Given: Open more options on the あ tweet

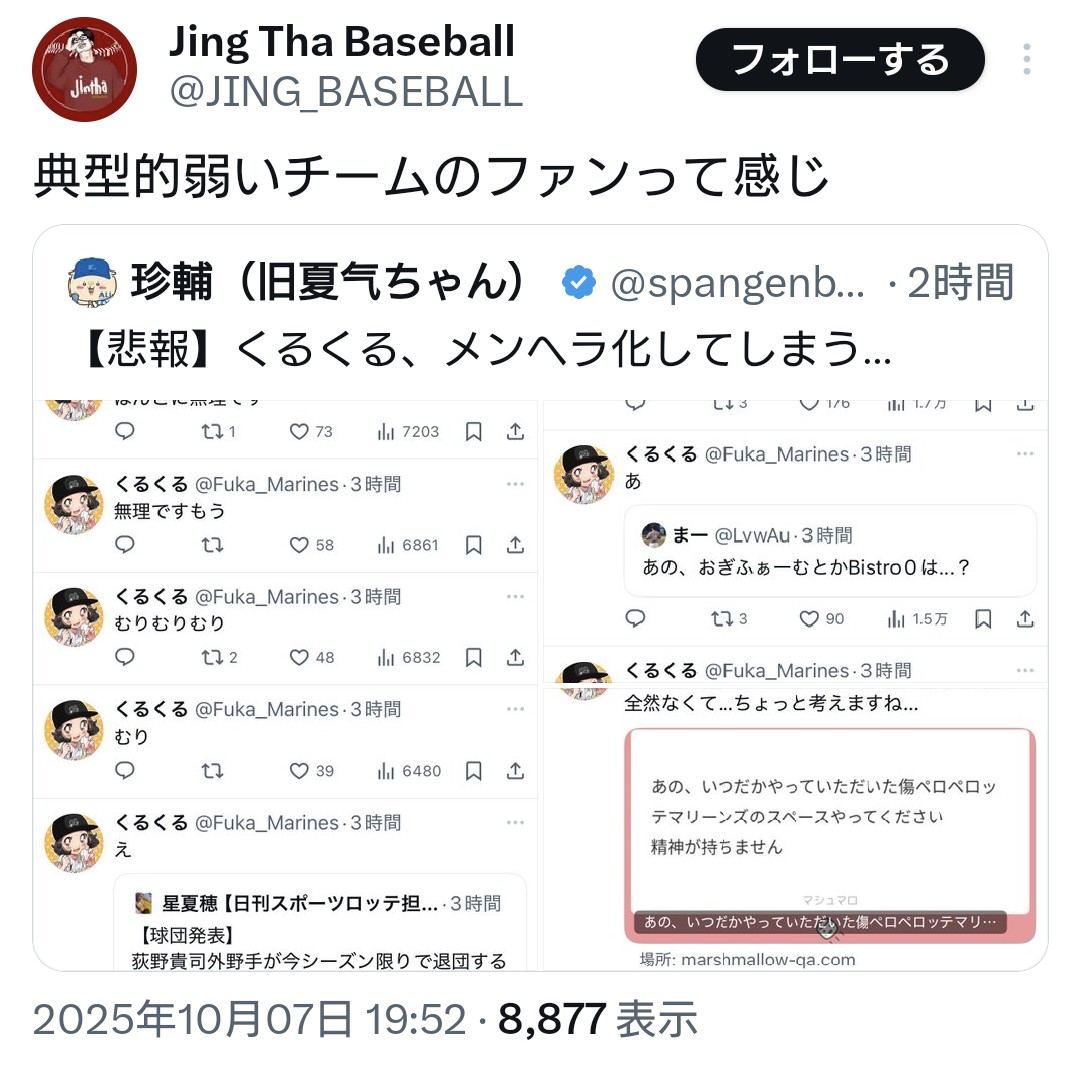Looking at the screenshot, I should (x=1025, y=453).
